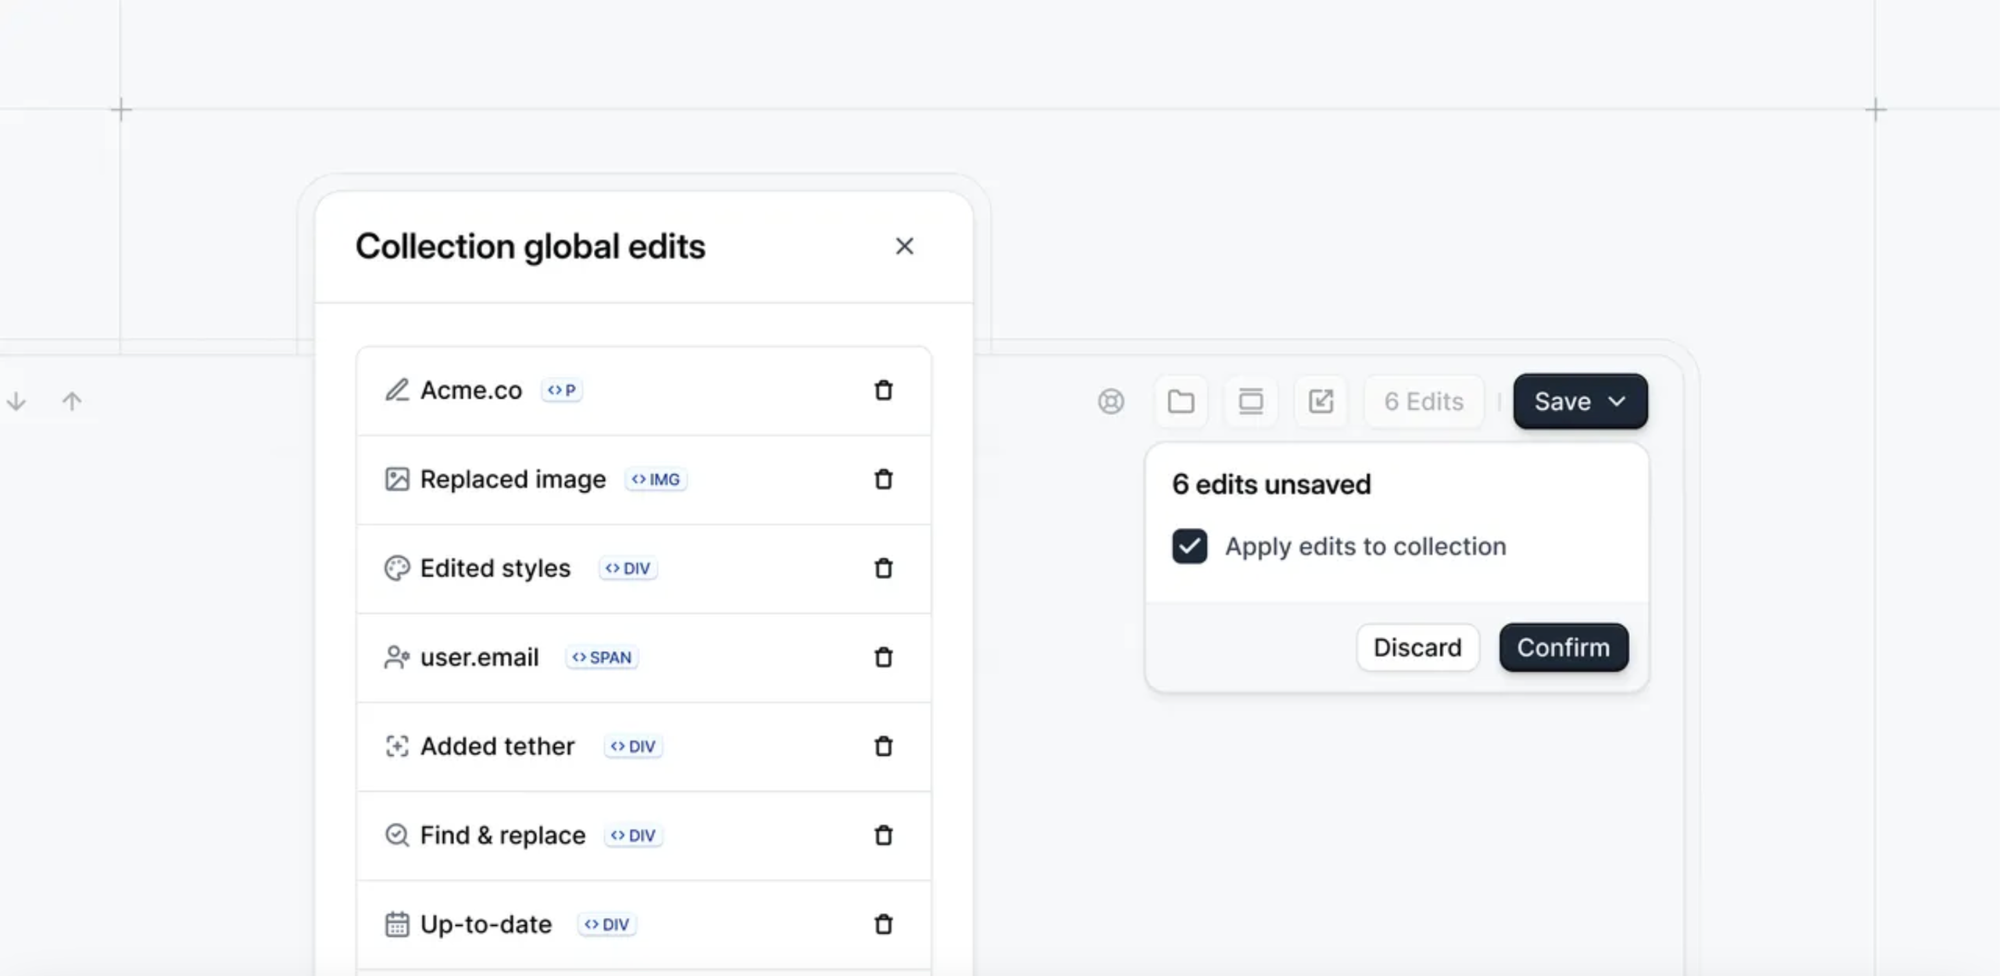Select the user.email edit label
The width and height of the screenshot is (2000, 976).
(x=479, y=657)
